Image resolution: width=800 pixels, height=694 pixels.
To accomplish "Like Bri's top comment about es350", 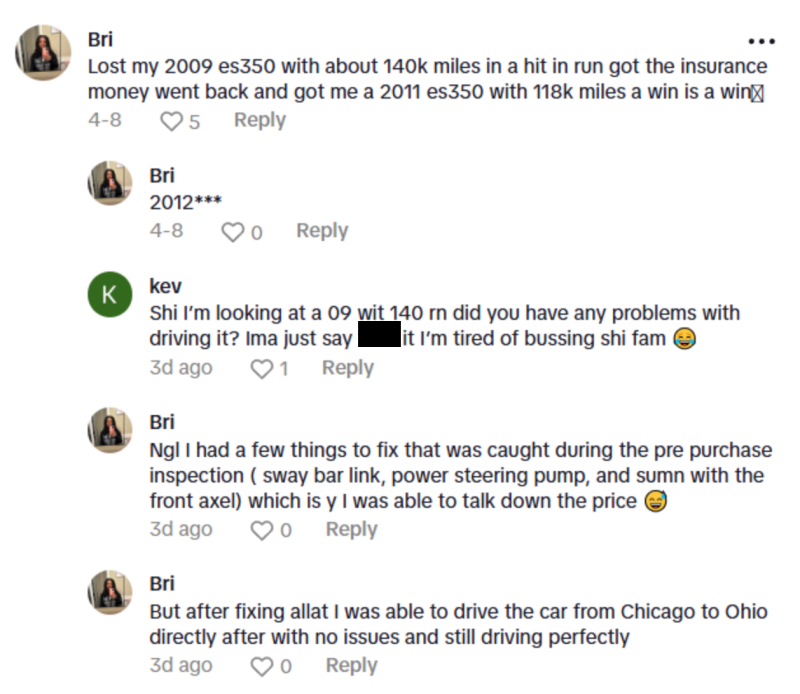I will 173,121.
